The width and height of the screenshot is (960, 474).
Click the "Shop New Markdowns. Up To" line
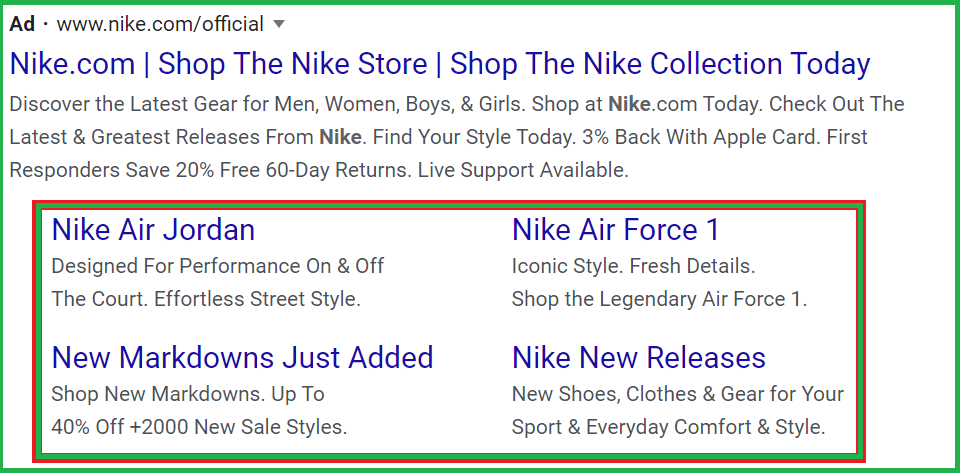188,394
